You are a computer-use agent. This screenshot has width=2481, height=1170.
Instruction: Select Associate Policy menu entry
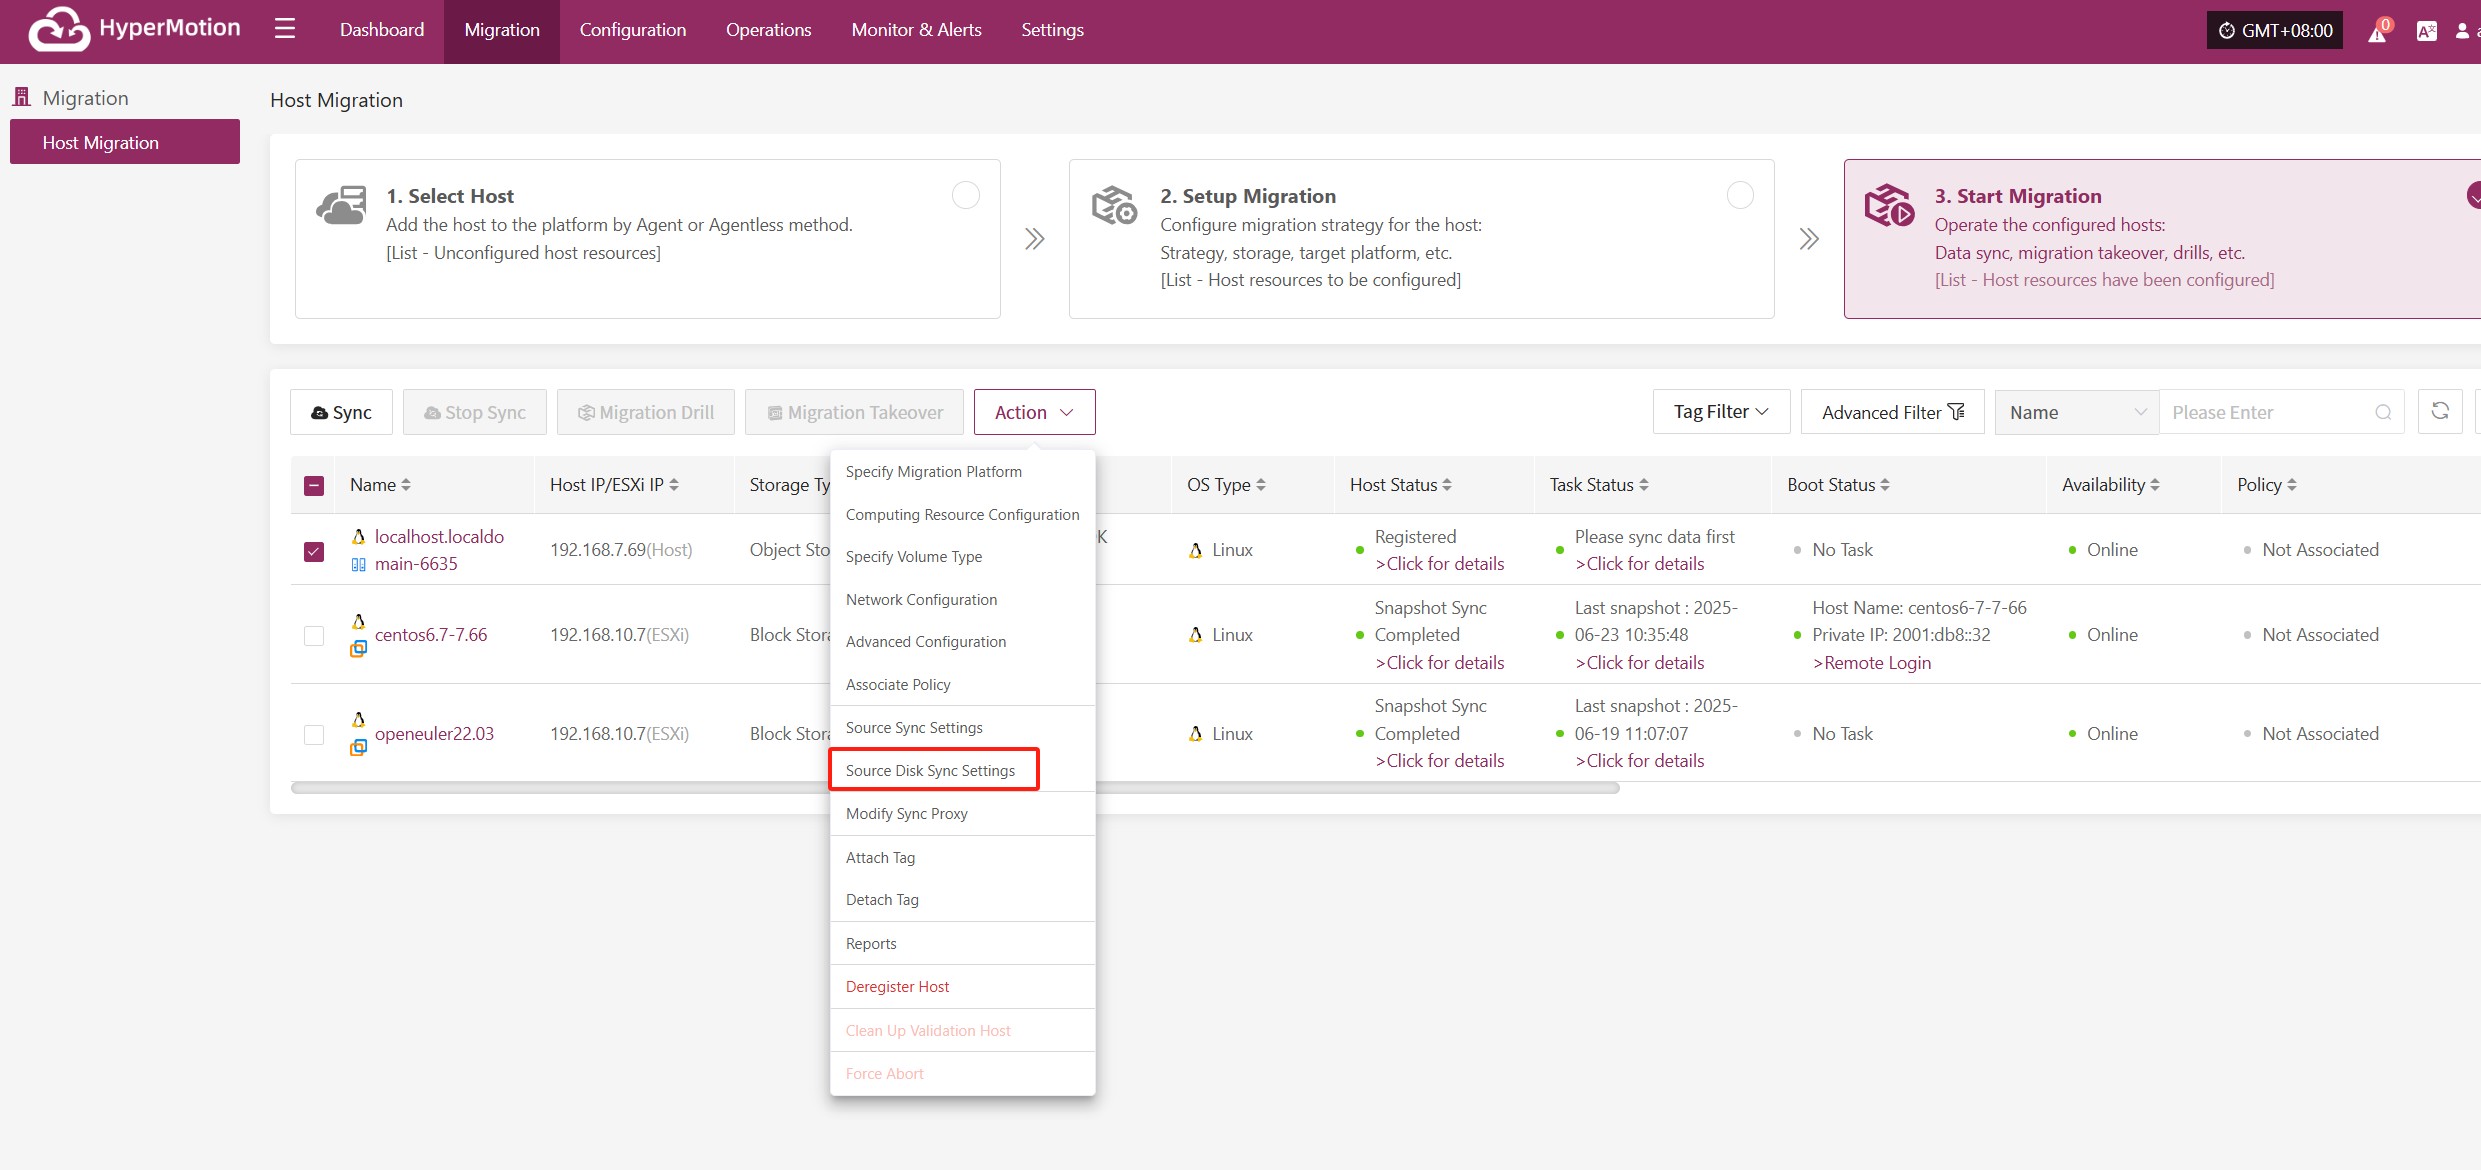898,685
